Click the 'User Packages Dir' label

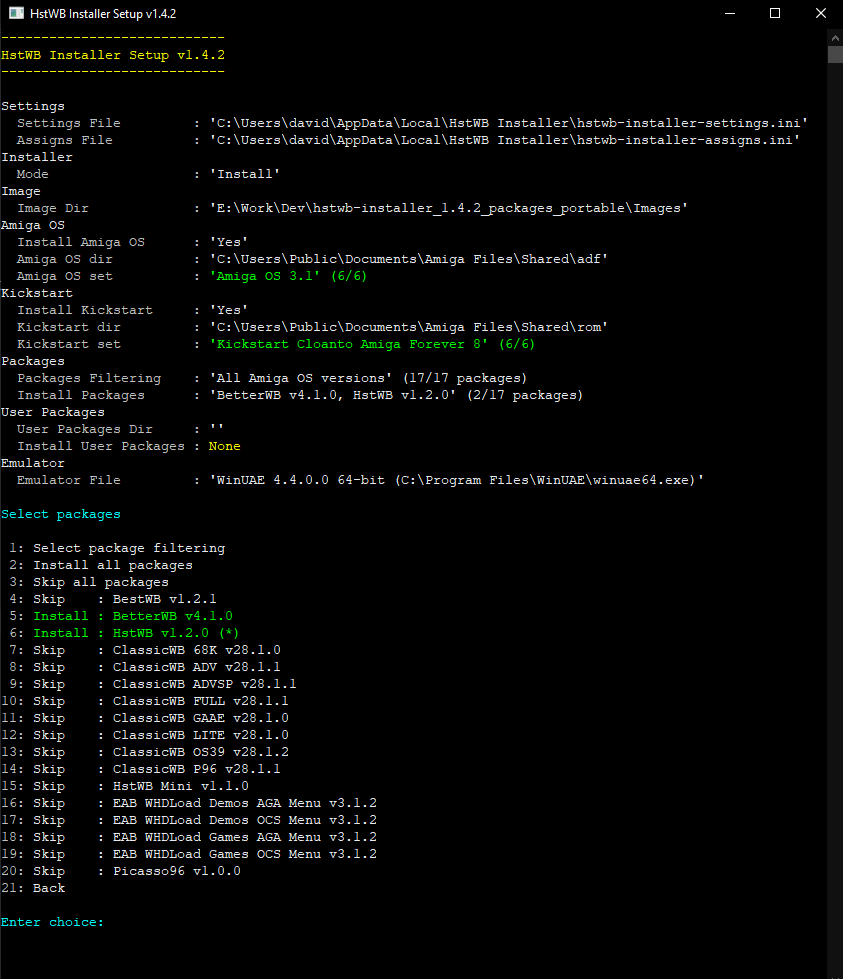85,429
